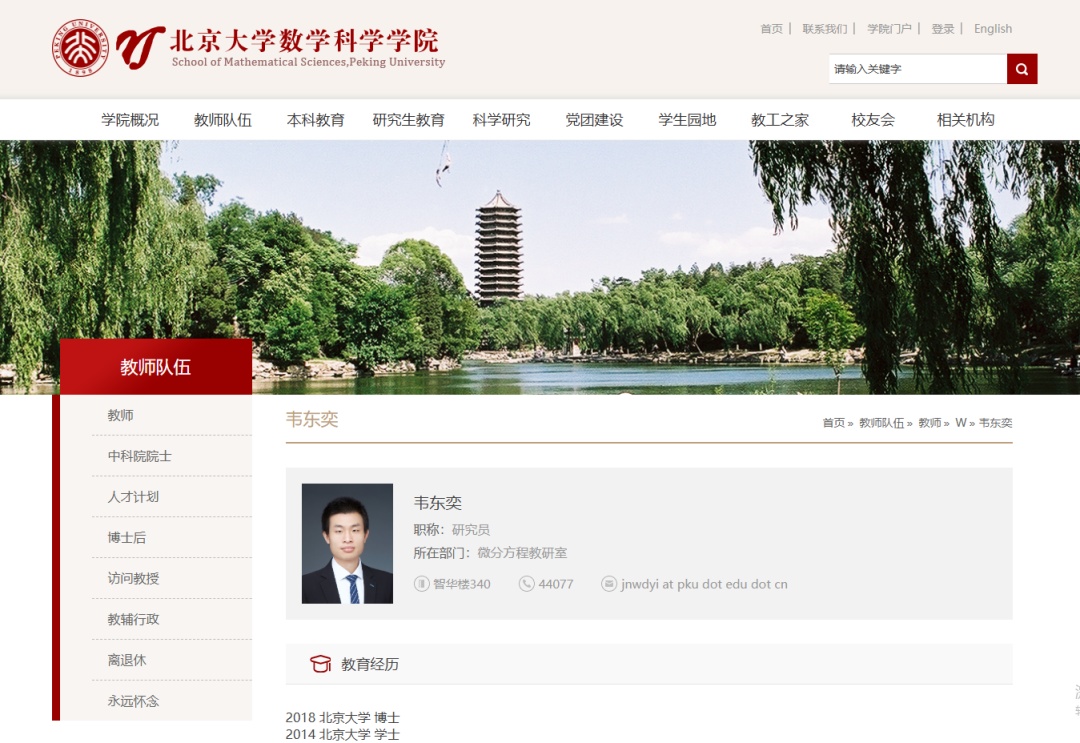Open the 科学研究 menu item
The image size is (1080, 743).
click(501, 119)
